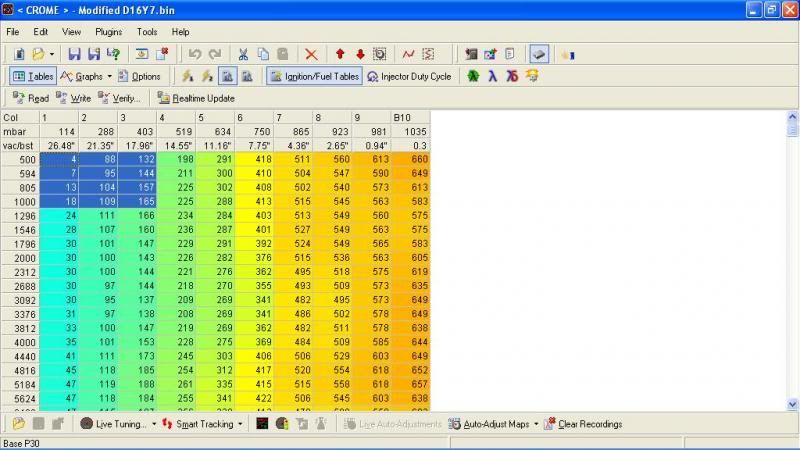Click the Save disk icon
Viewport: 800px width, 450px height.
point(74,54)
